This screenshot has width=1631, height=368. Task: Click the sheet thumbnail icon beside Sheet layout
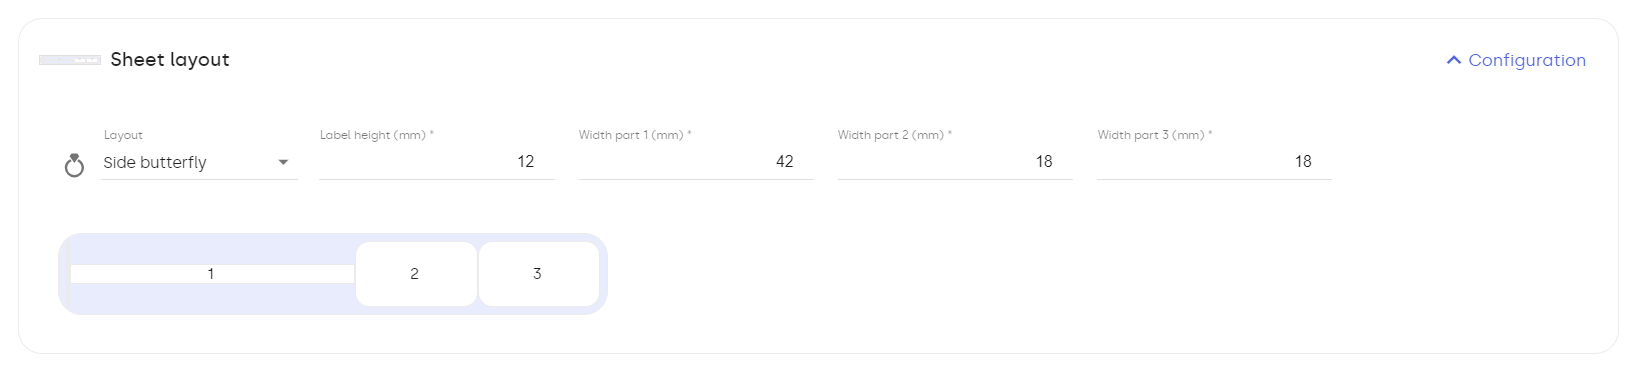click(69, 60)
